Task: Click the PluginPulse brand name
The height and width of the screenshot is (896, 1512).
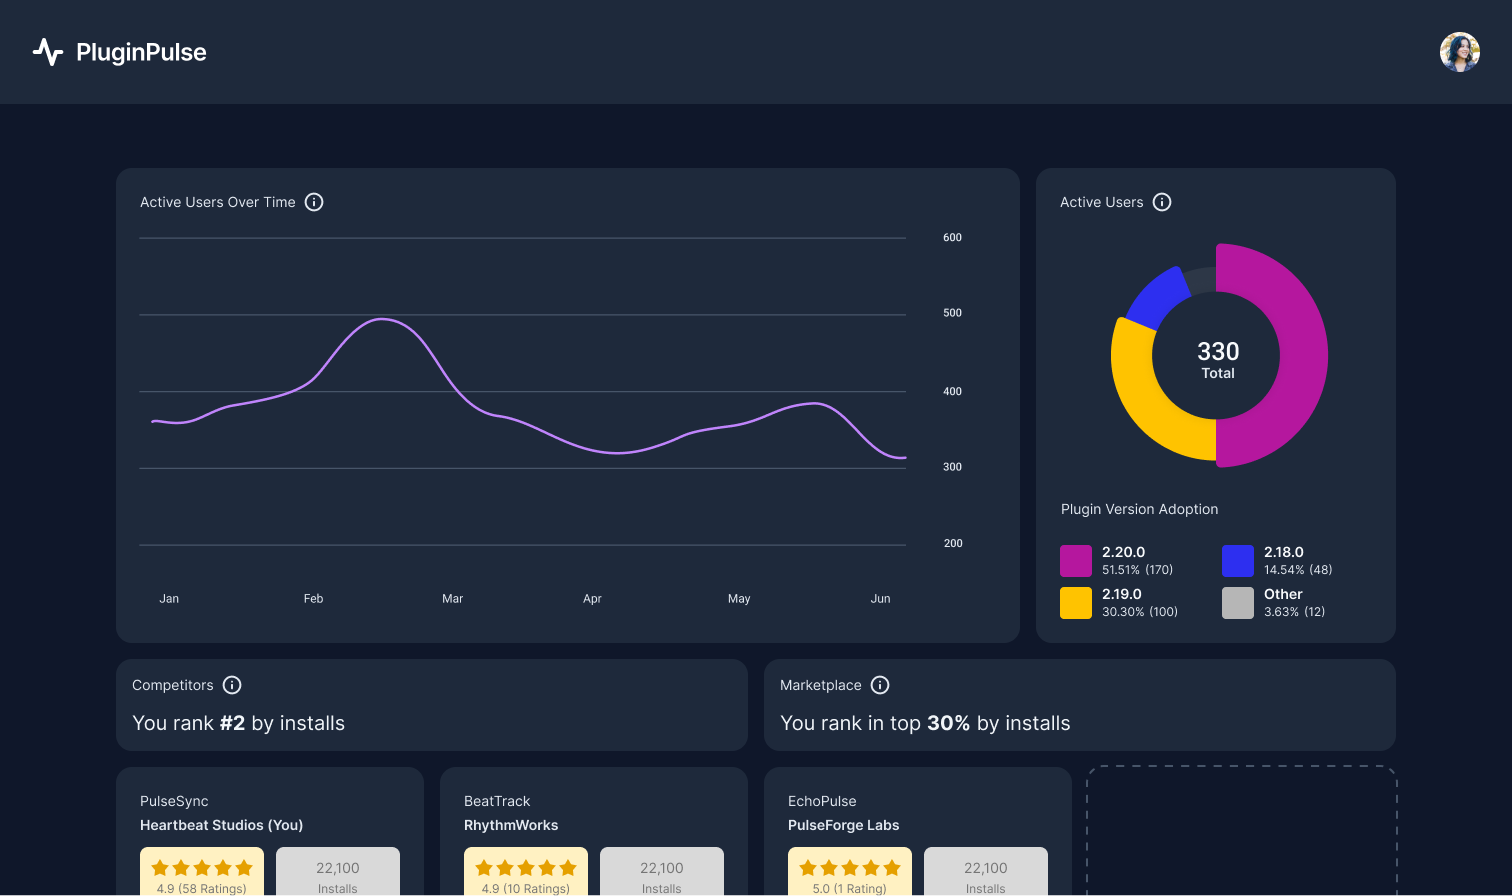Action: pyautogui.click(x=141, y=53)
